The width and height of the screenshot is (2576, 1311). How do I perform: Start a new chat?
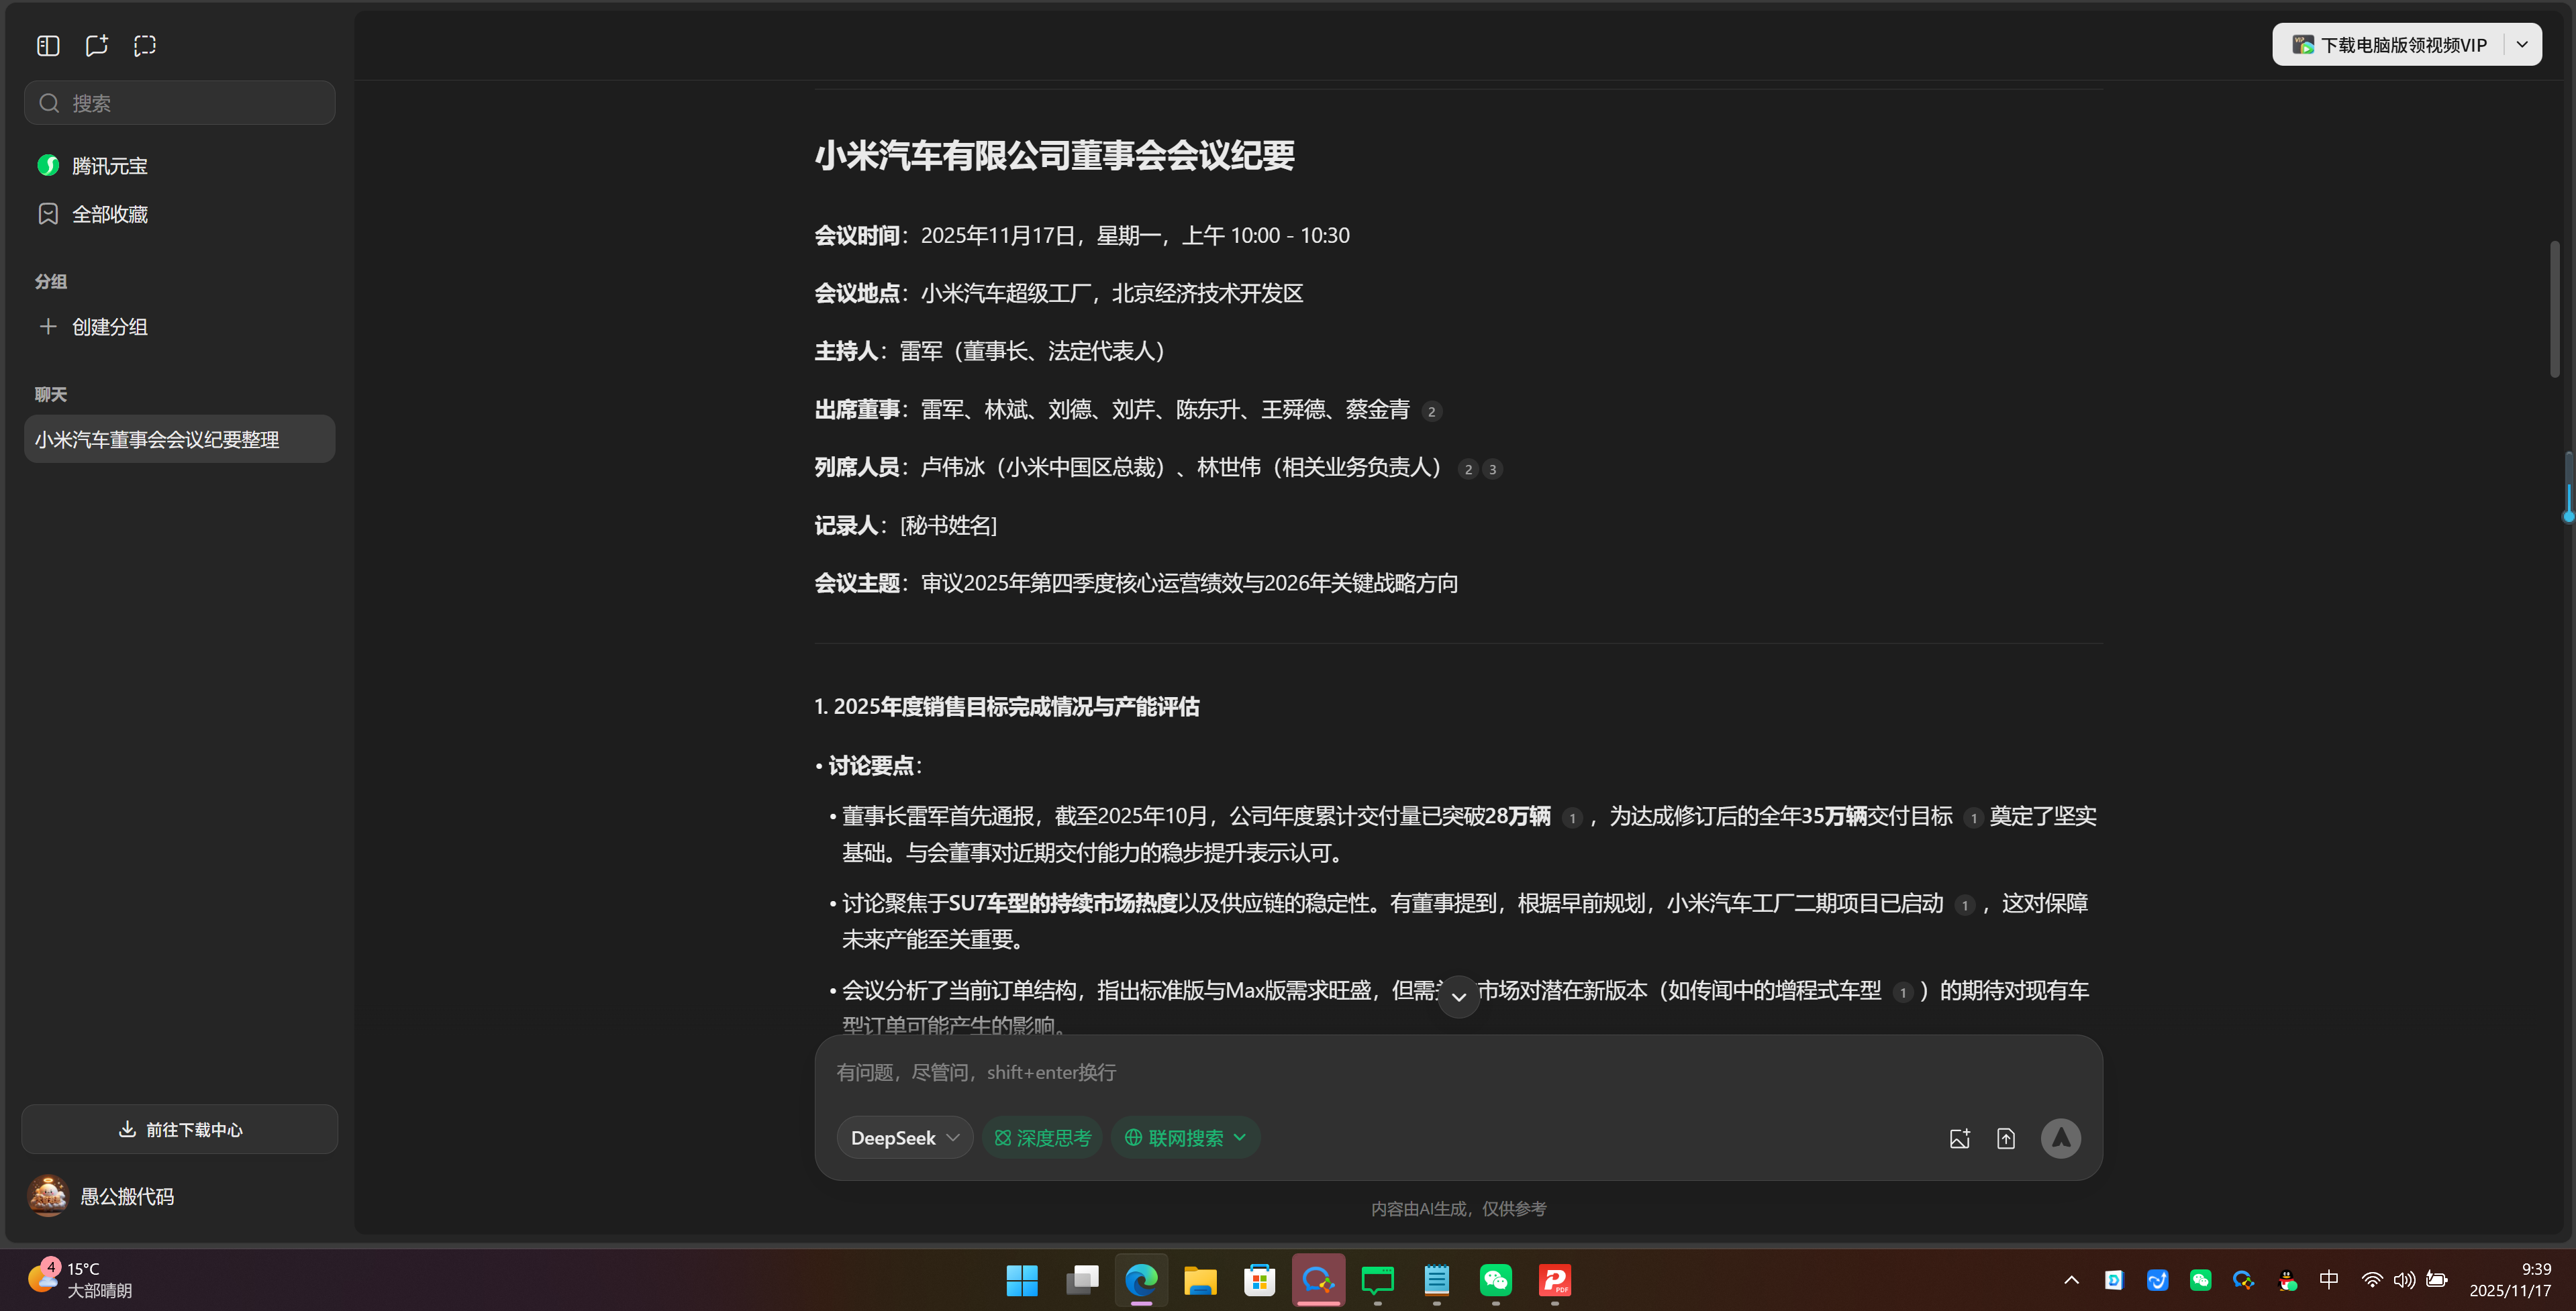[96, 45]
